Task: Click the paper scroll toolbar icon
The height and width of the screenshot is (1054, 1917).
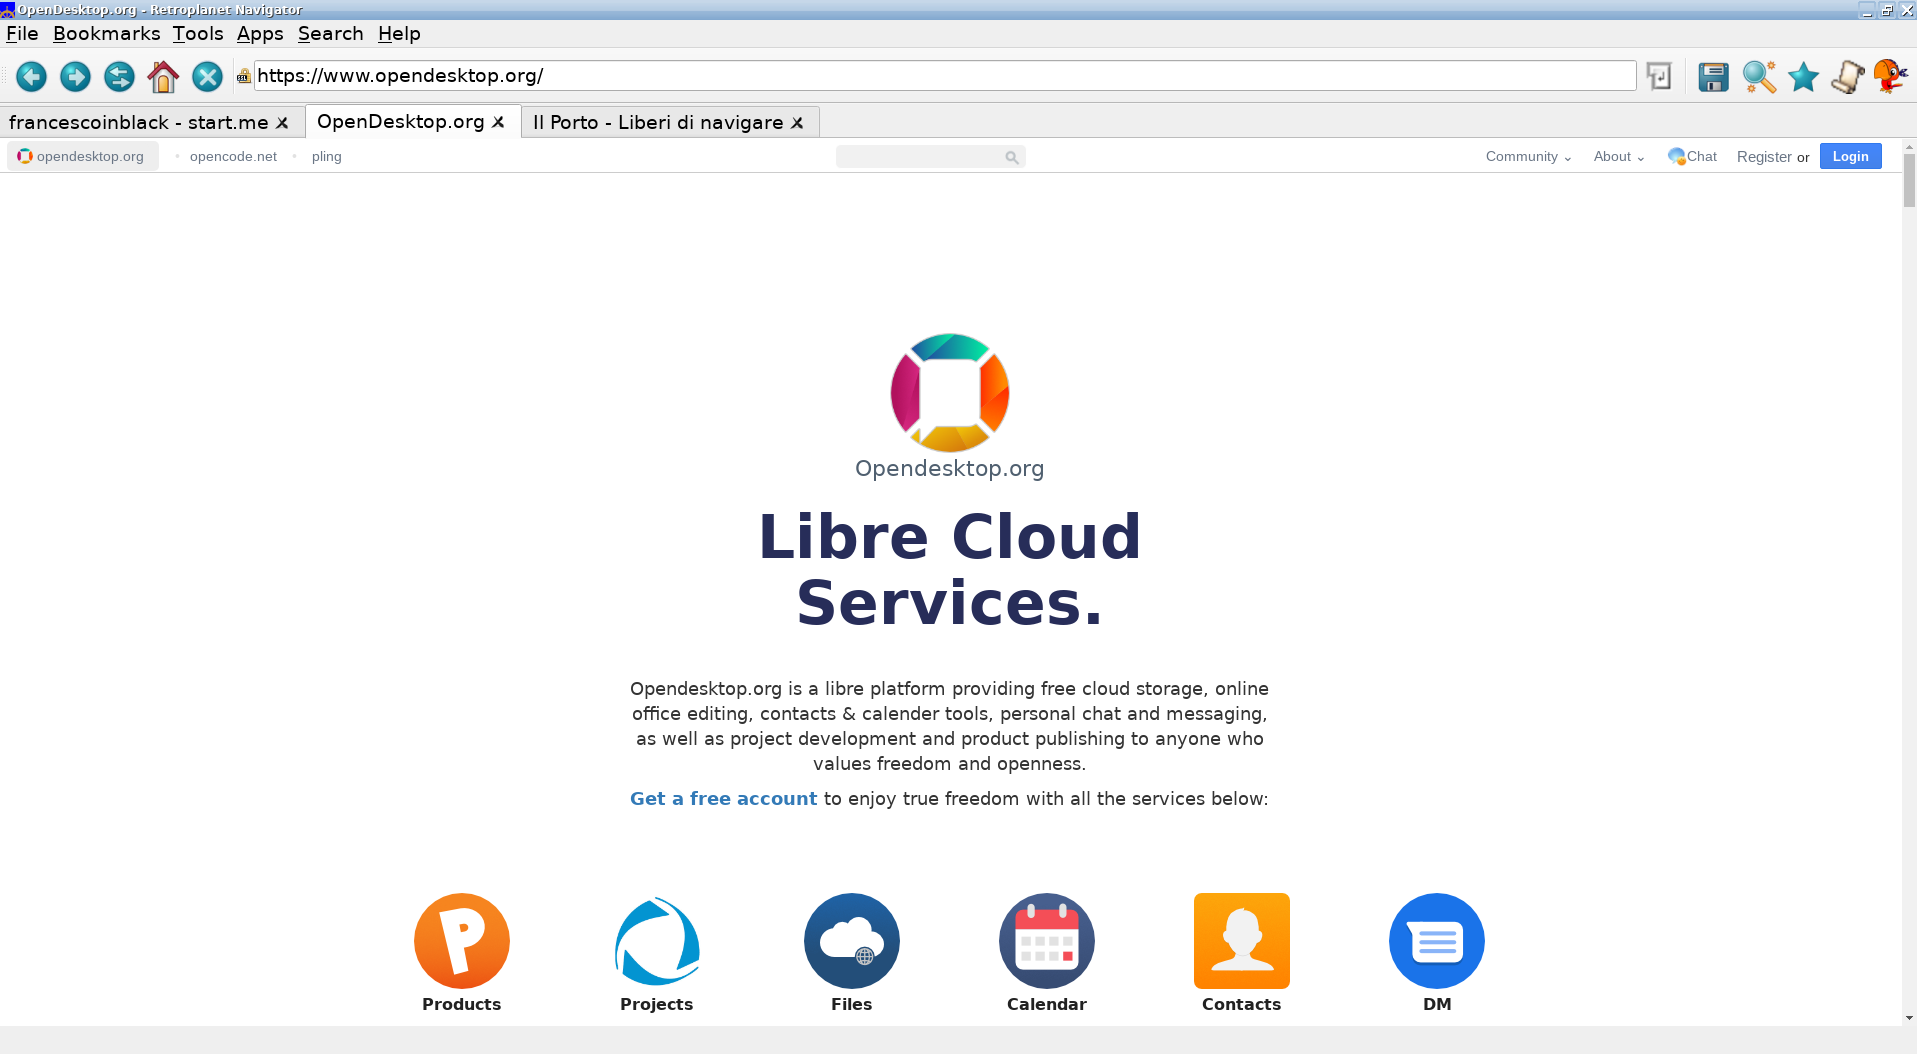Action: [x=1847, y=77]
